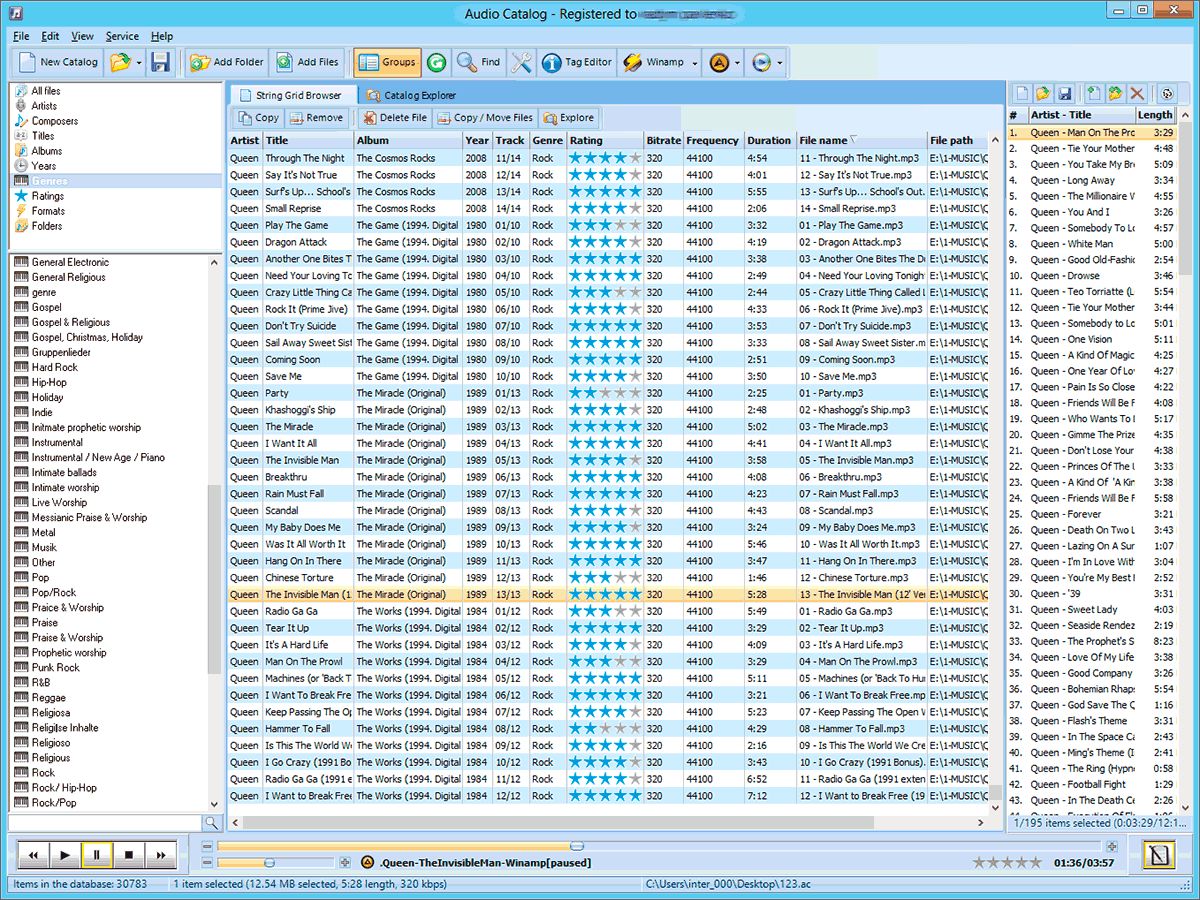Skip to the next track
Screen dimensions: 1200x900
pos(160,855)
